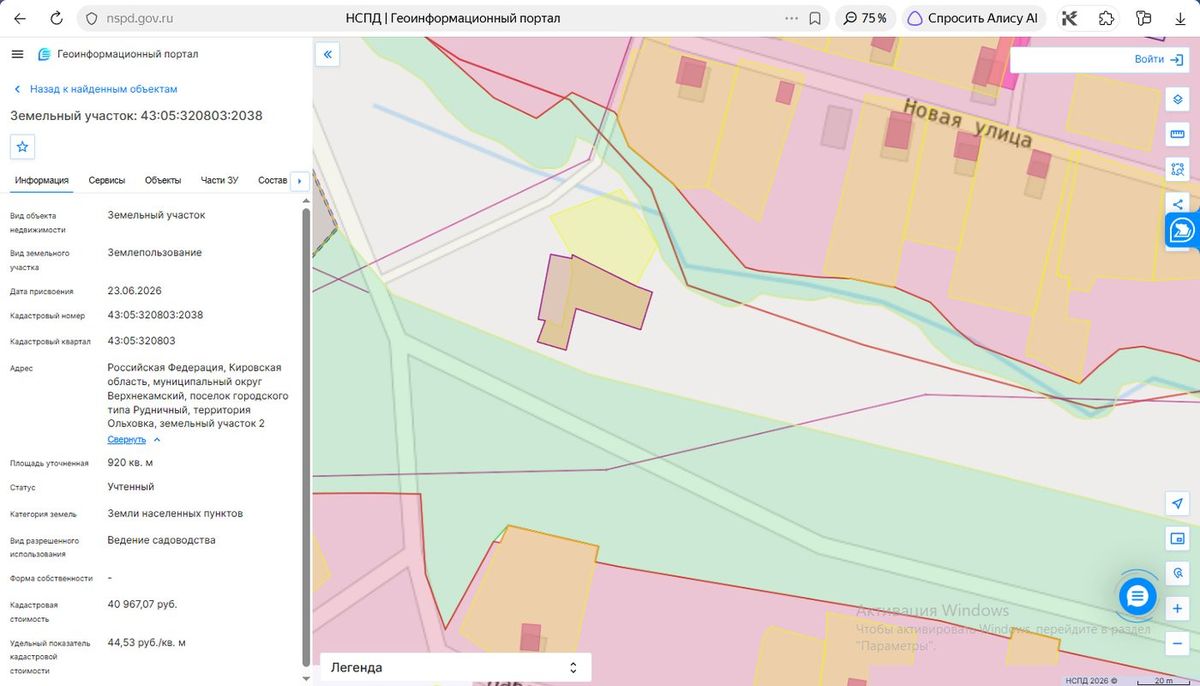Open the browser extensions puzzle icon

(x=1106, y=18)
